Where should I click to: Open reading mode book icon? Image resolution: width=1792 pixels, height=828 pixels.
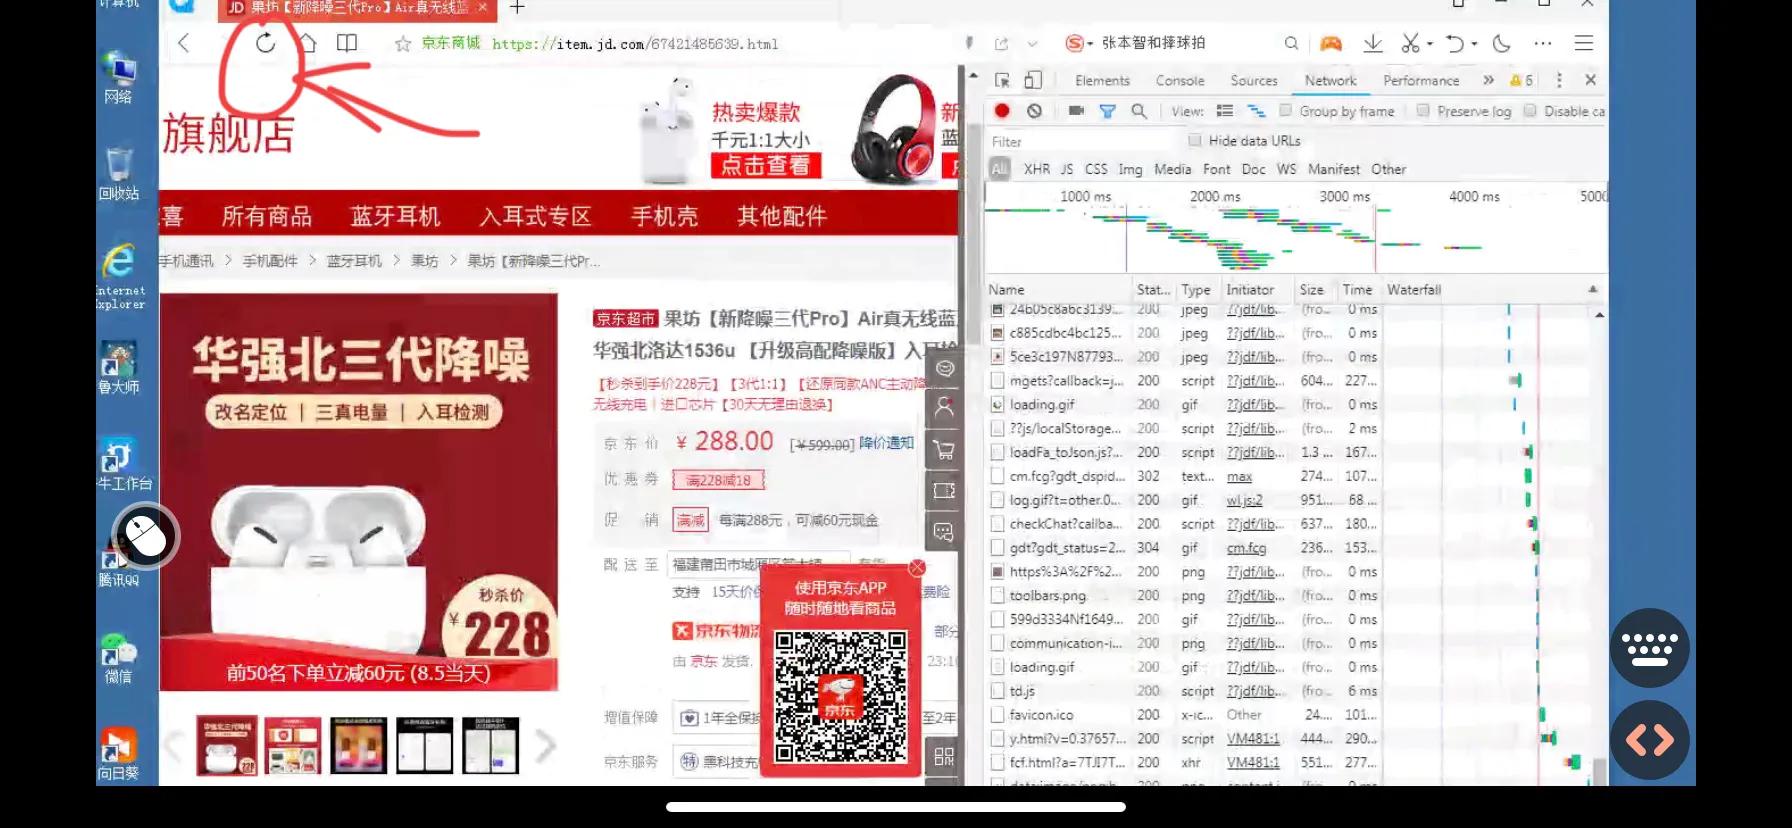click(x=347, y=43)
